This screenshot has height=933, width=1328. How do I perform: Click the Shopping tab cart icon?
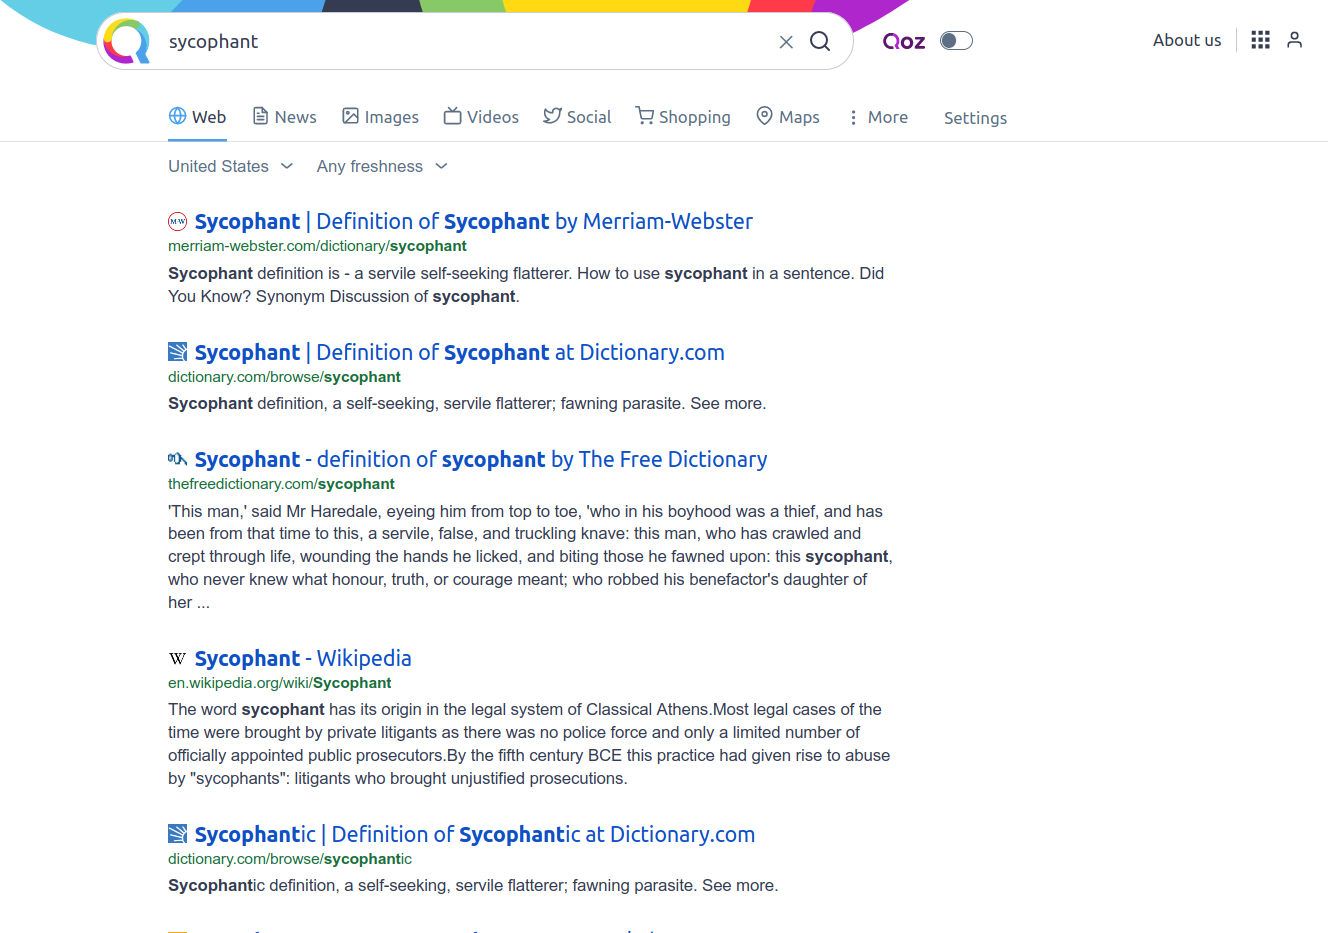[x=645, y=116]
